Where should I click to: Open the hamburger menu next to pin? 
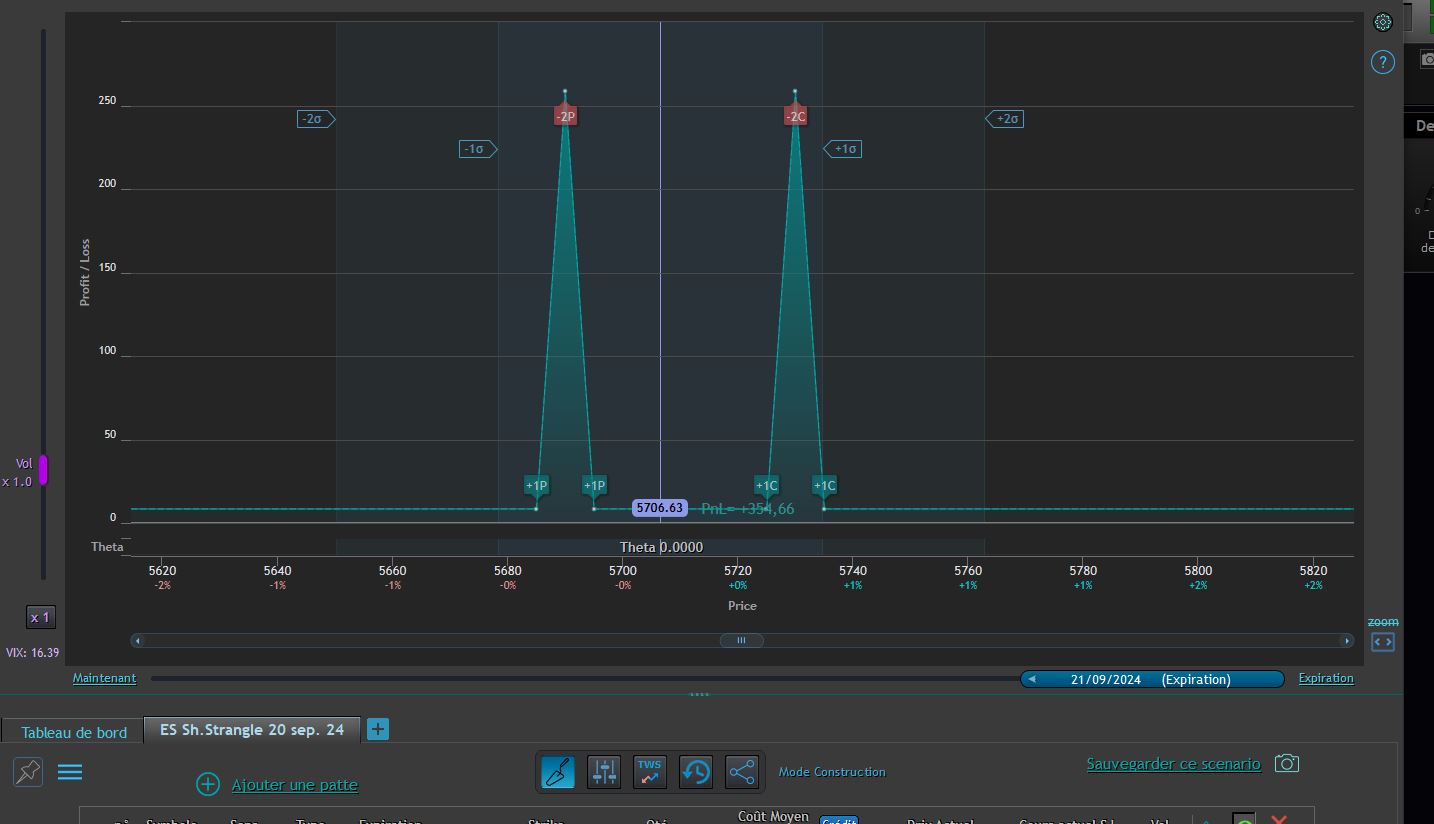pos(70,772)
